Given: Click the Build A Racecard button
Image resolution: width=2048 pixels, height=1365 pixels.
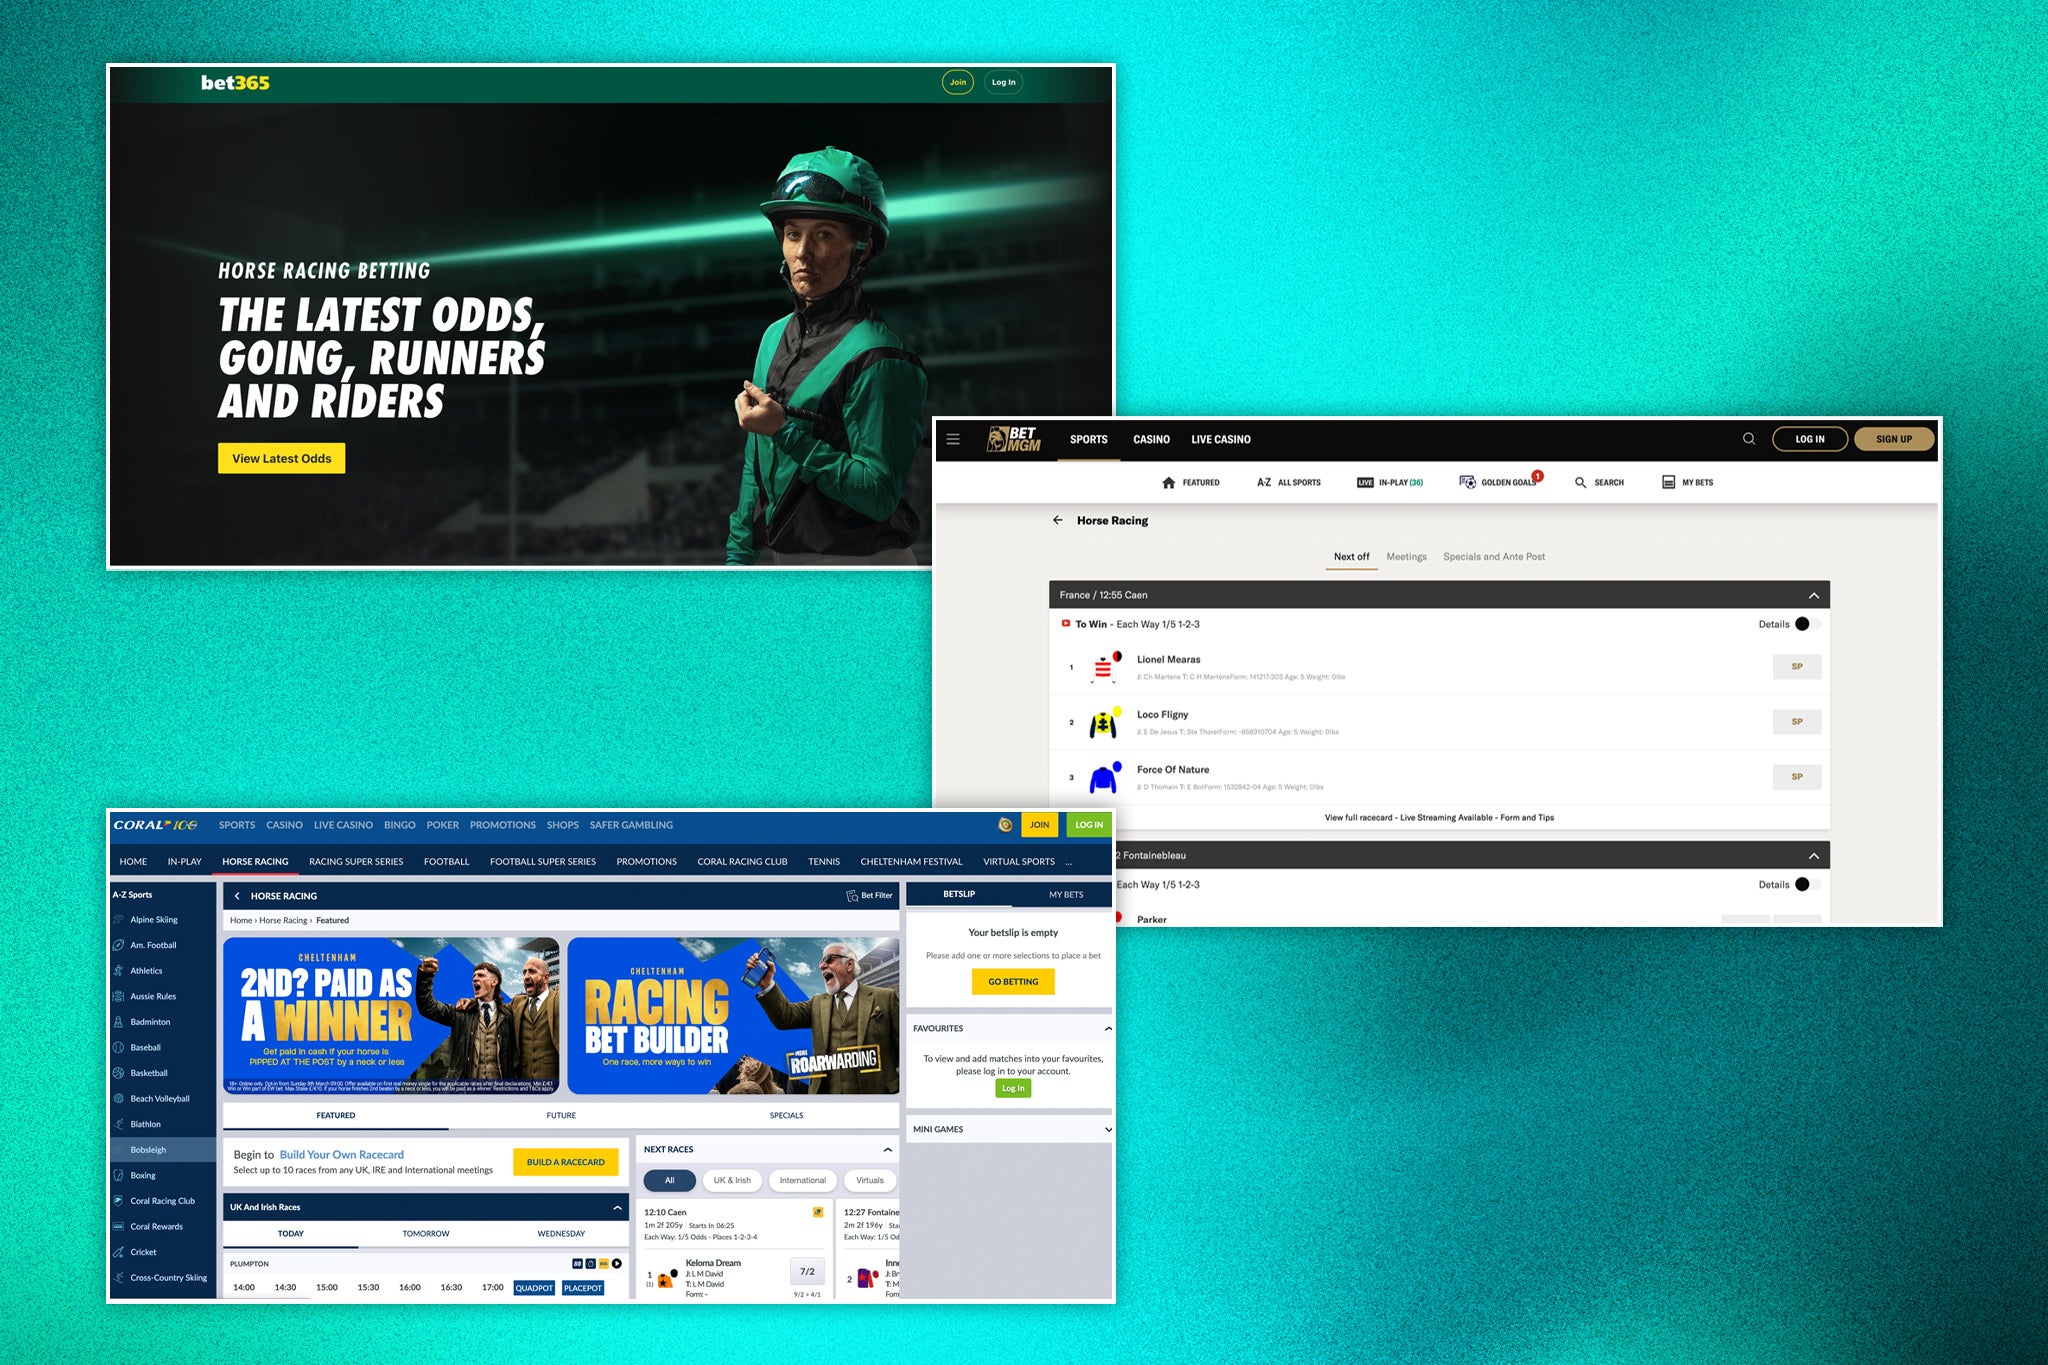Looking at the screenshot, I should coord(565,1162).
